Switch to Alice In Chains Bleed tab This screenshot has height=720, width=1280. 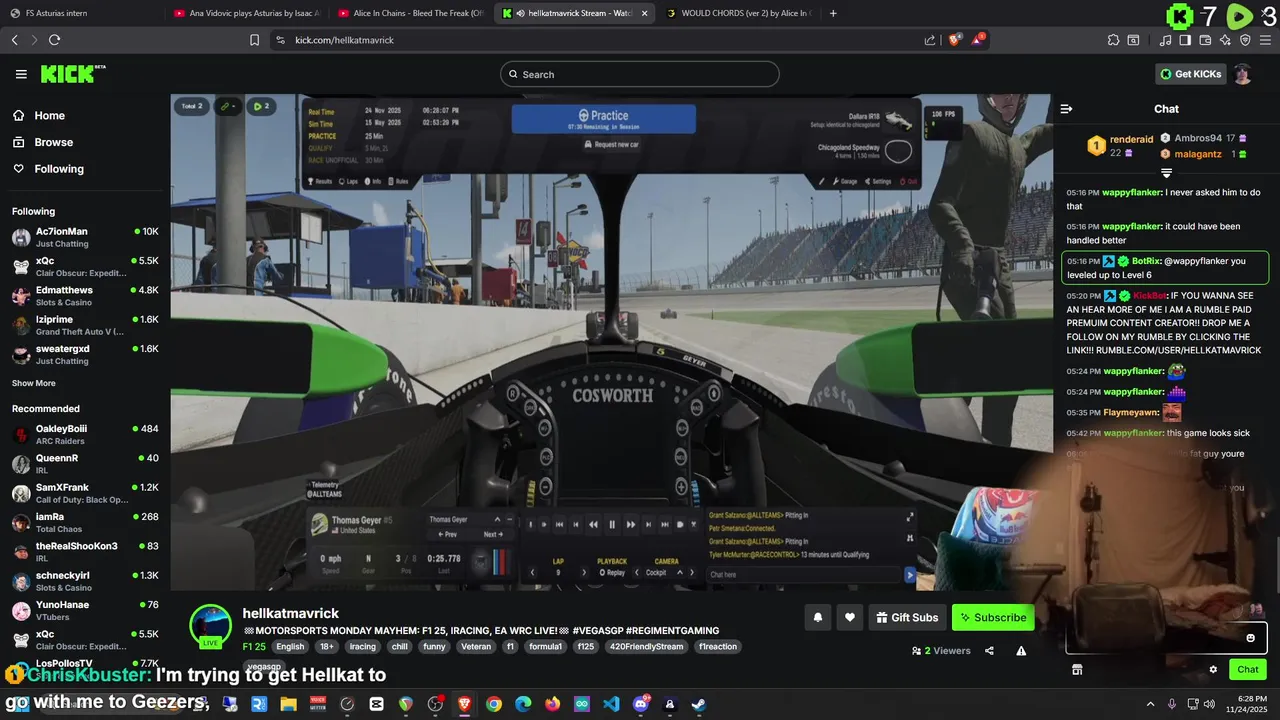click(411, 13)
